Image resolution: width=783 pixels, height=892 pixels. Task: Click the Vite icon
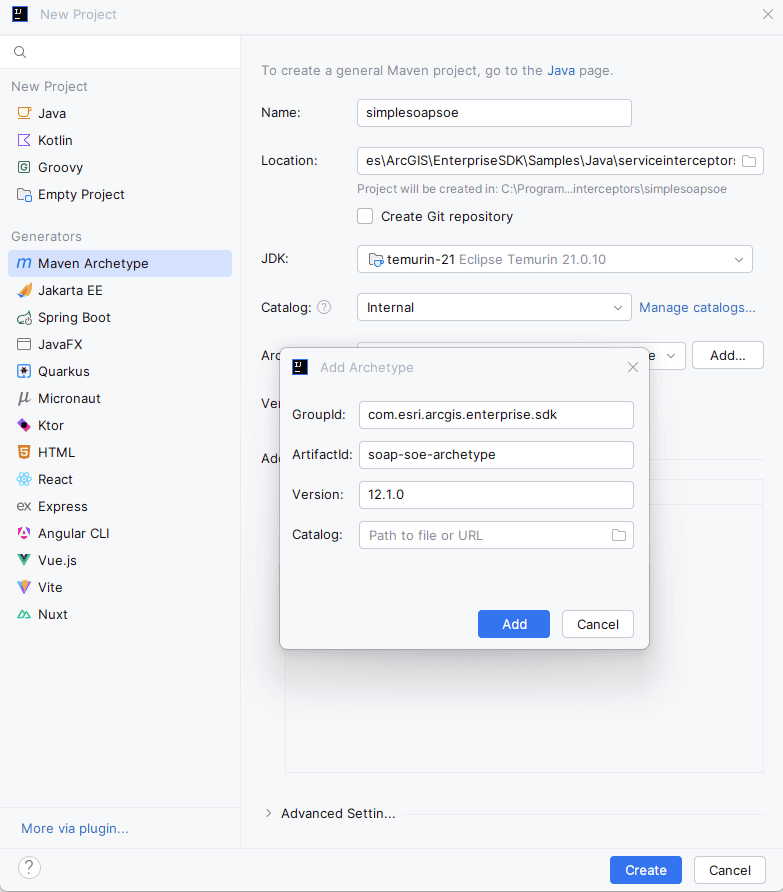click(24, 587)
